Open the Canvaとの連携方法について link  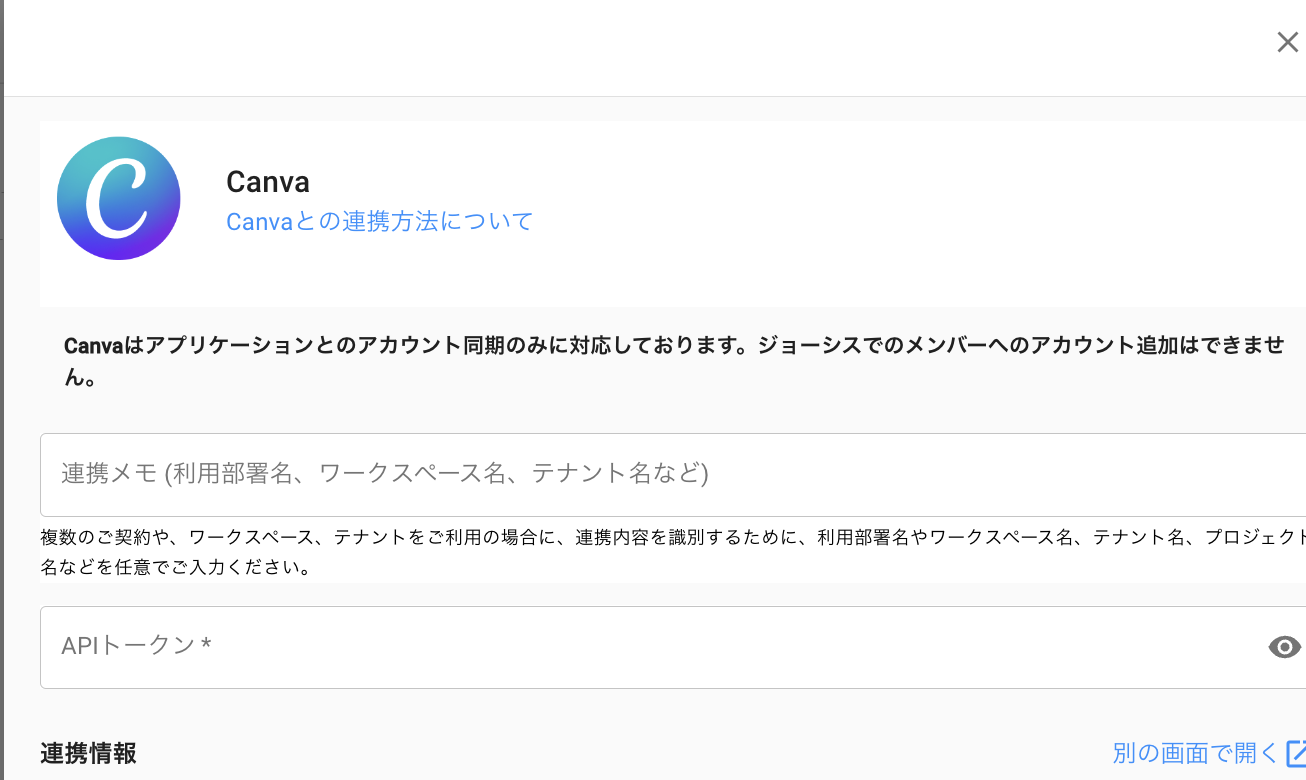tap(379, 221)
